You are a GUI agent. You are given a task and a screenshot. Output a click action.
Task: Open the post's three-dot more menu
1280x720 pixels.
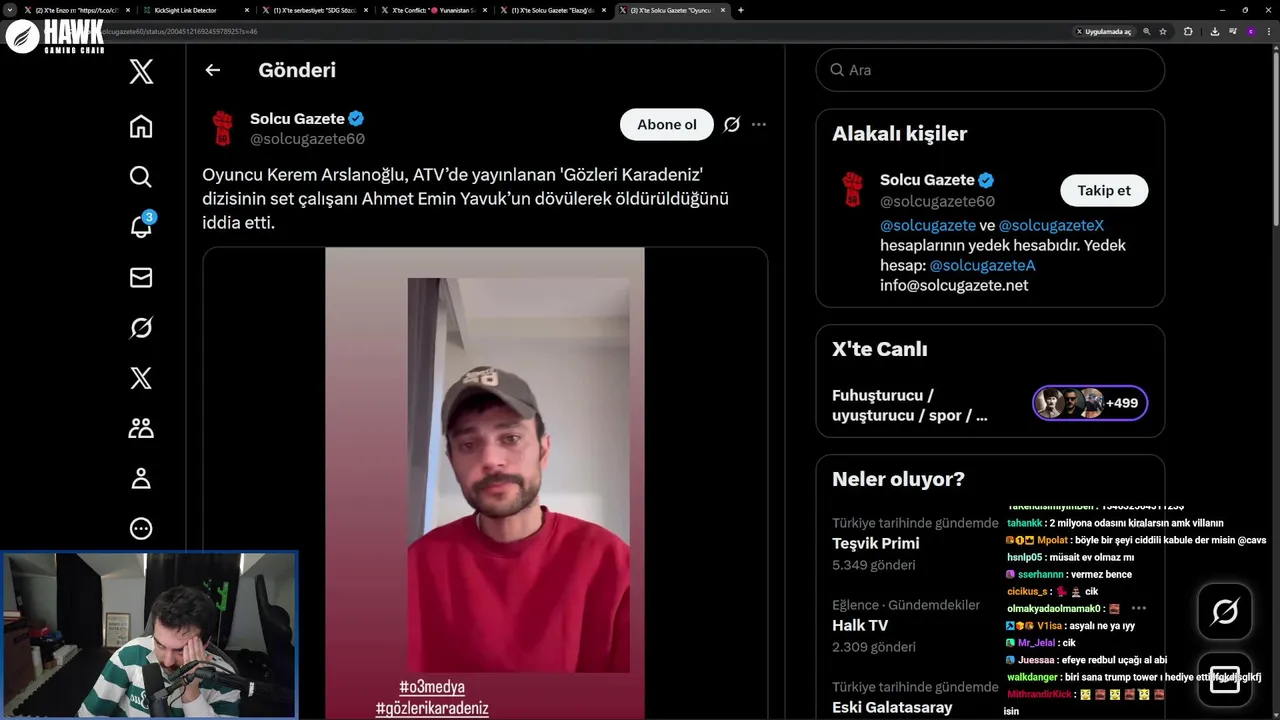click(759, 125)
